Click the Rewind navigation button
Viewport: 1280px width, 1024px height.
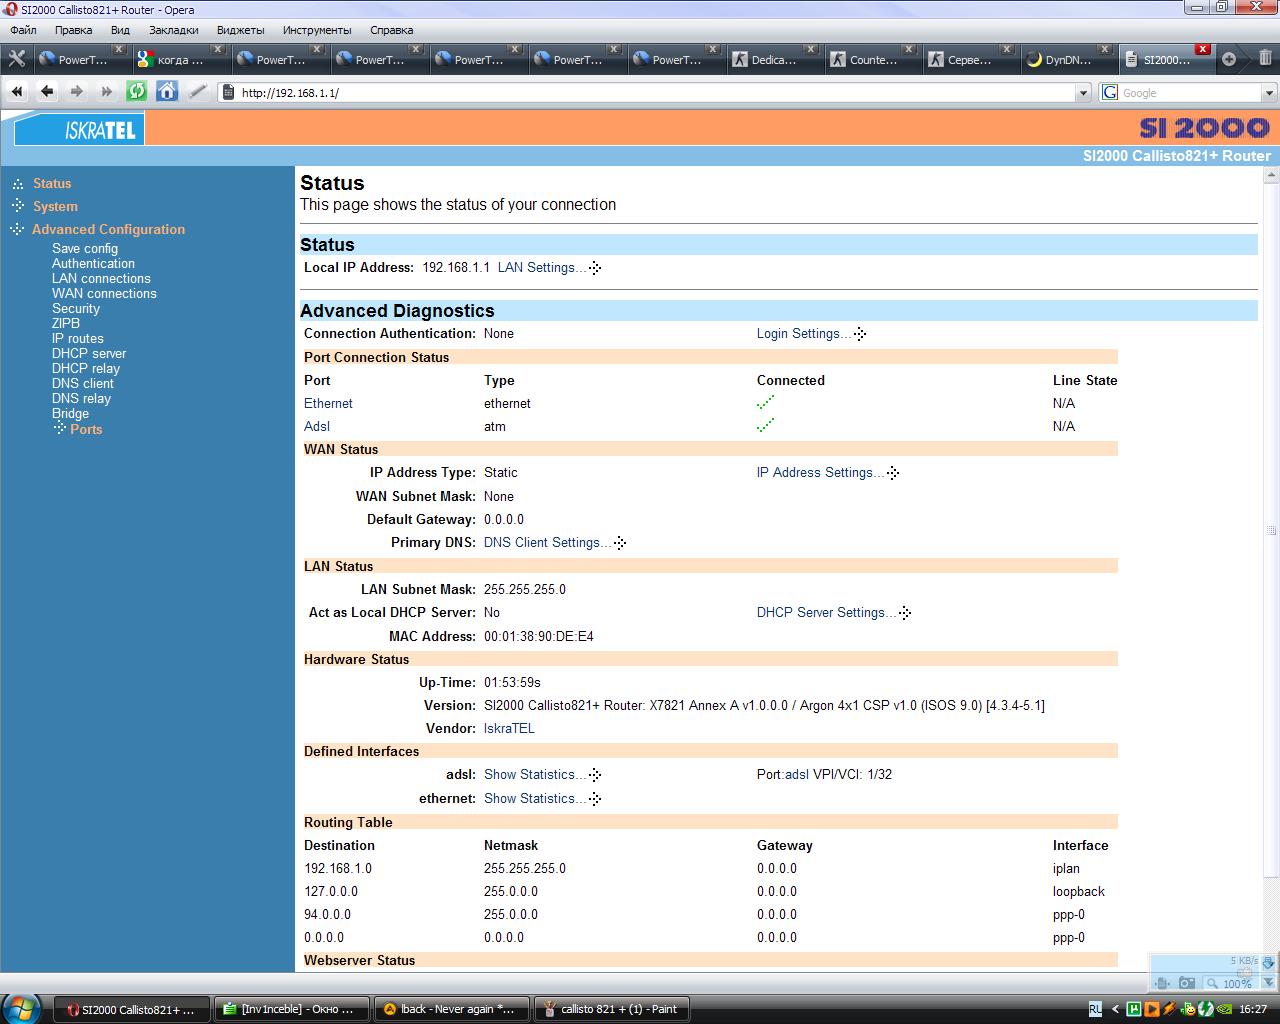coord(17,92)
